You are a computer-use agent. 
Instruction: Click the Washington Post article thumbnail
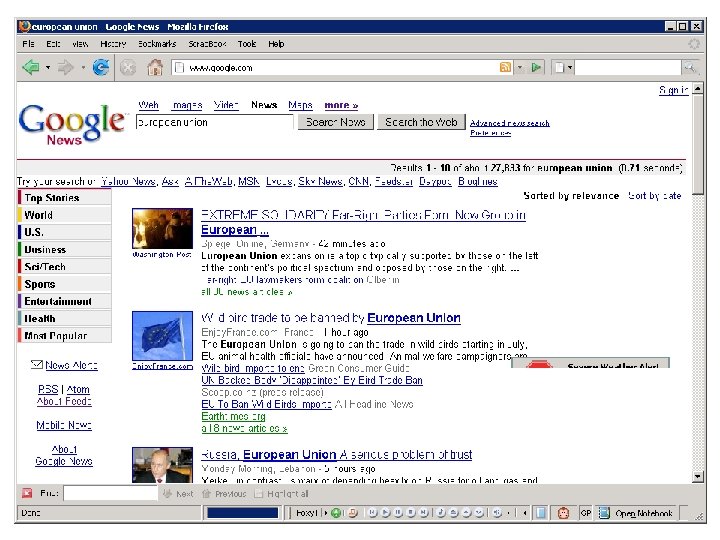pos(163,228)
